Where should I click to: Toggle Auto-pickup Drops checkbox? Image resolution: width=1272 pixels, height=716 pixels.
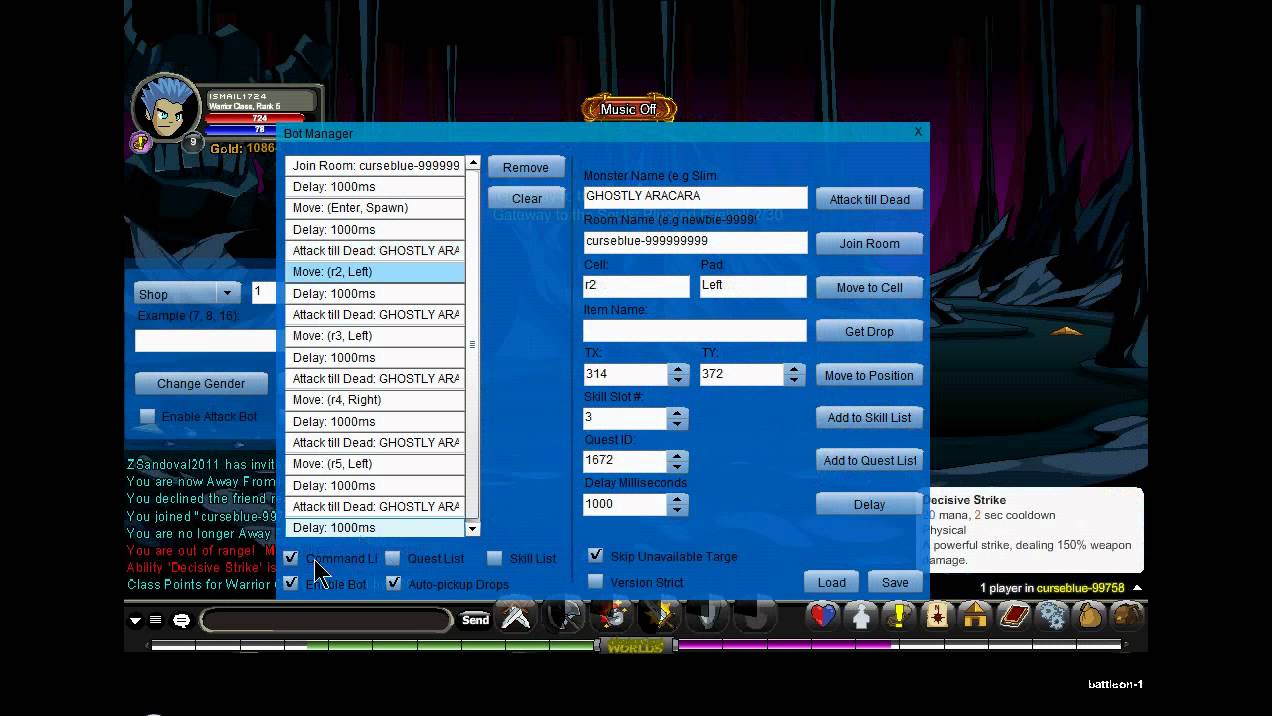coord(394,583)
